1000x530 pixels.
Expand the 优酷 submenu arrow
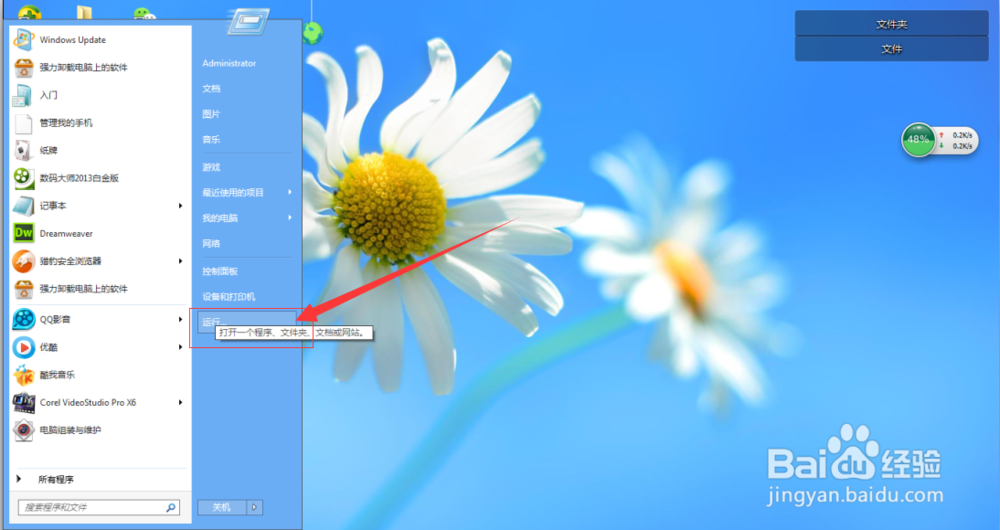tap(180, 347)
